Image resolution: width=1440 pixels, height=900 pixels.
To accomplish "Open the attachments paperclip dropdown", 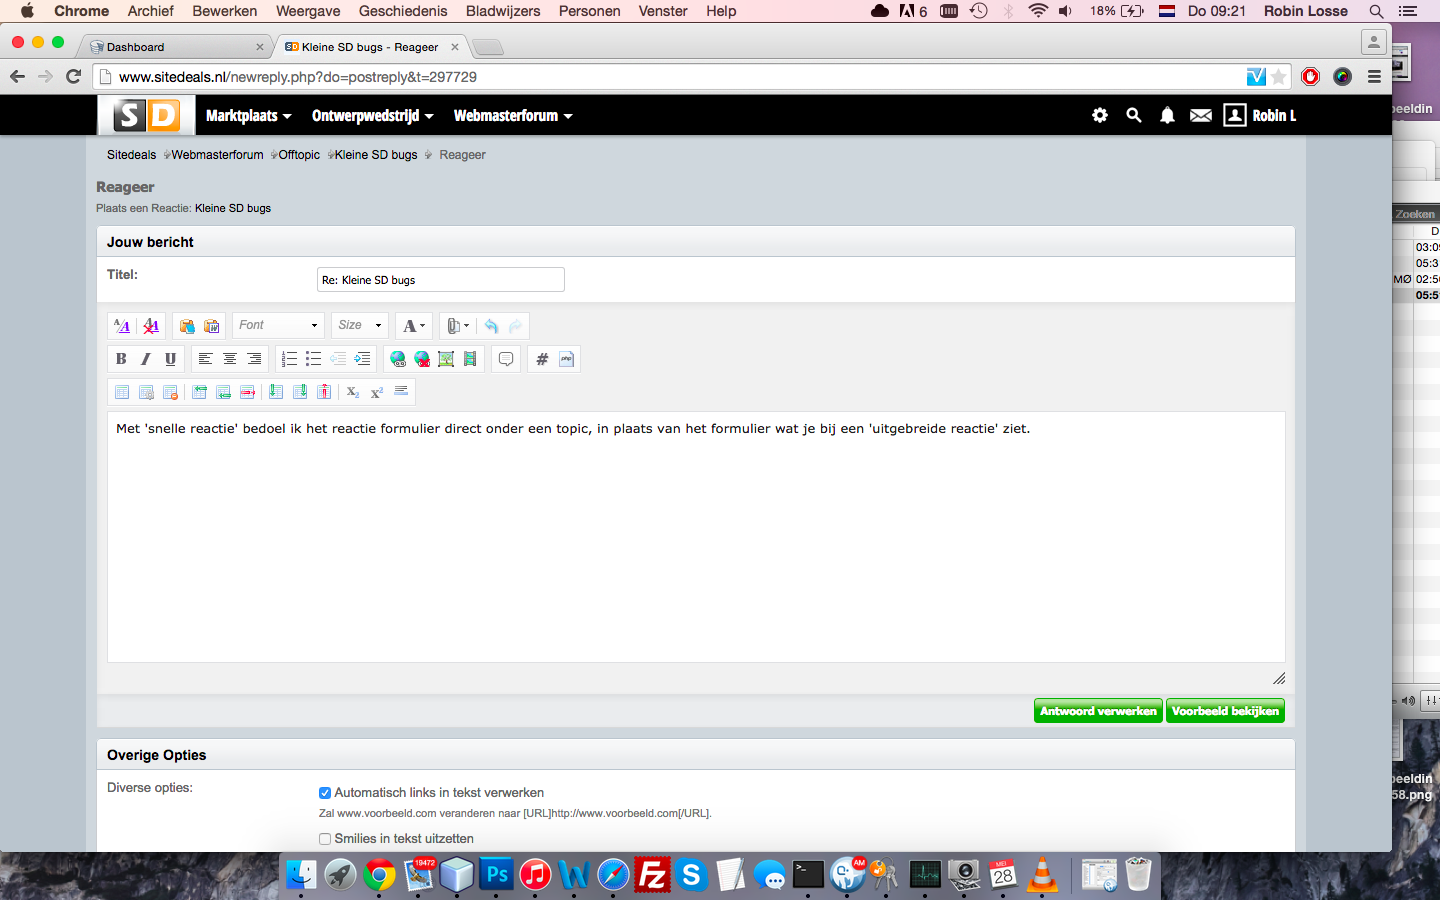I will tap(458, 326).
